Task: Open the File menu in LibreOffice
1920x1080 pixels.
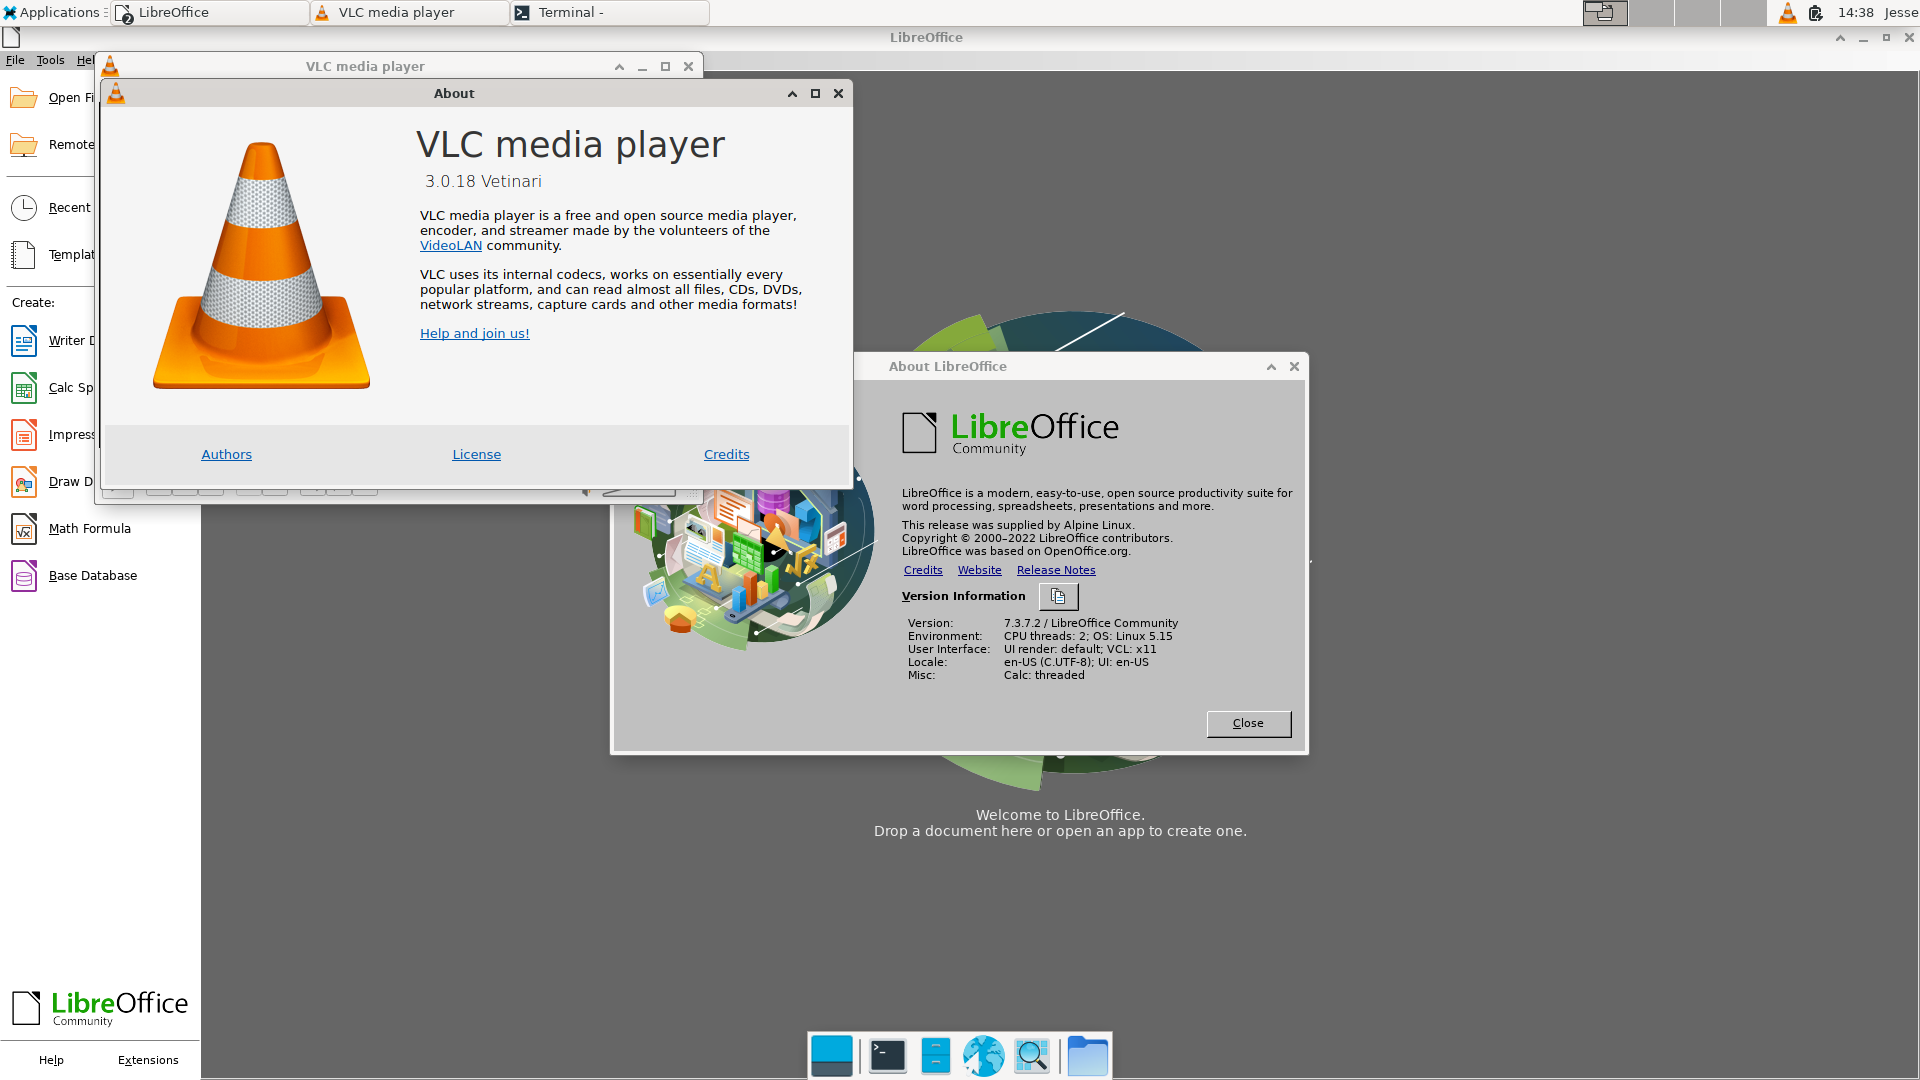Action: [15, 60]
